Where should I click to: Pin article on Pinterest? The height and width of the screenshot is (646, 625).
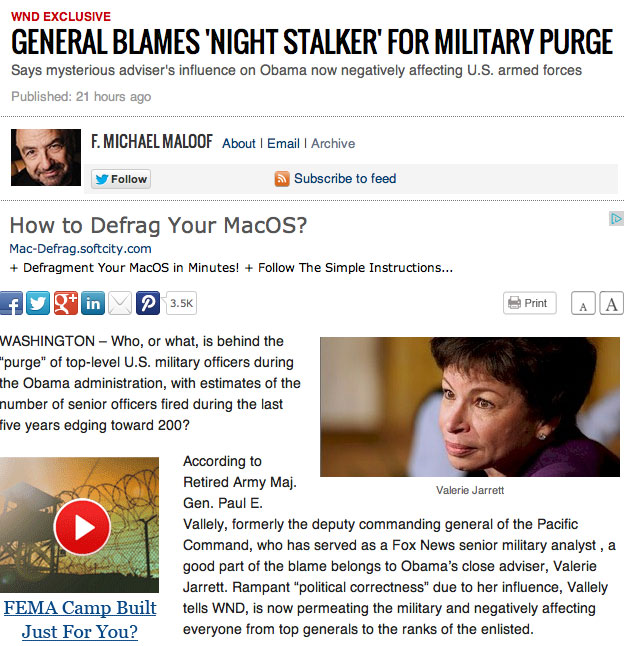[x=148, y=303]
